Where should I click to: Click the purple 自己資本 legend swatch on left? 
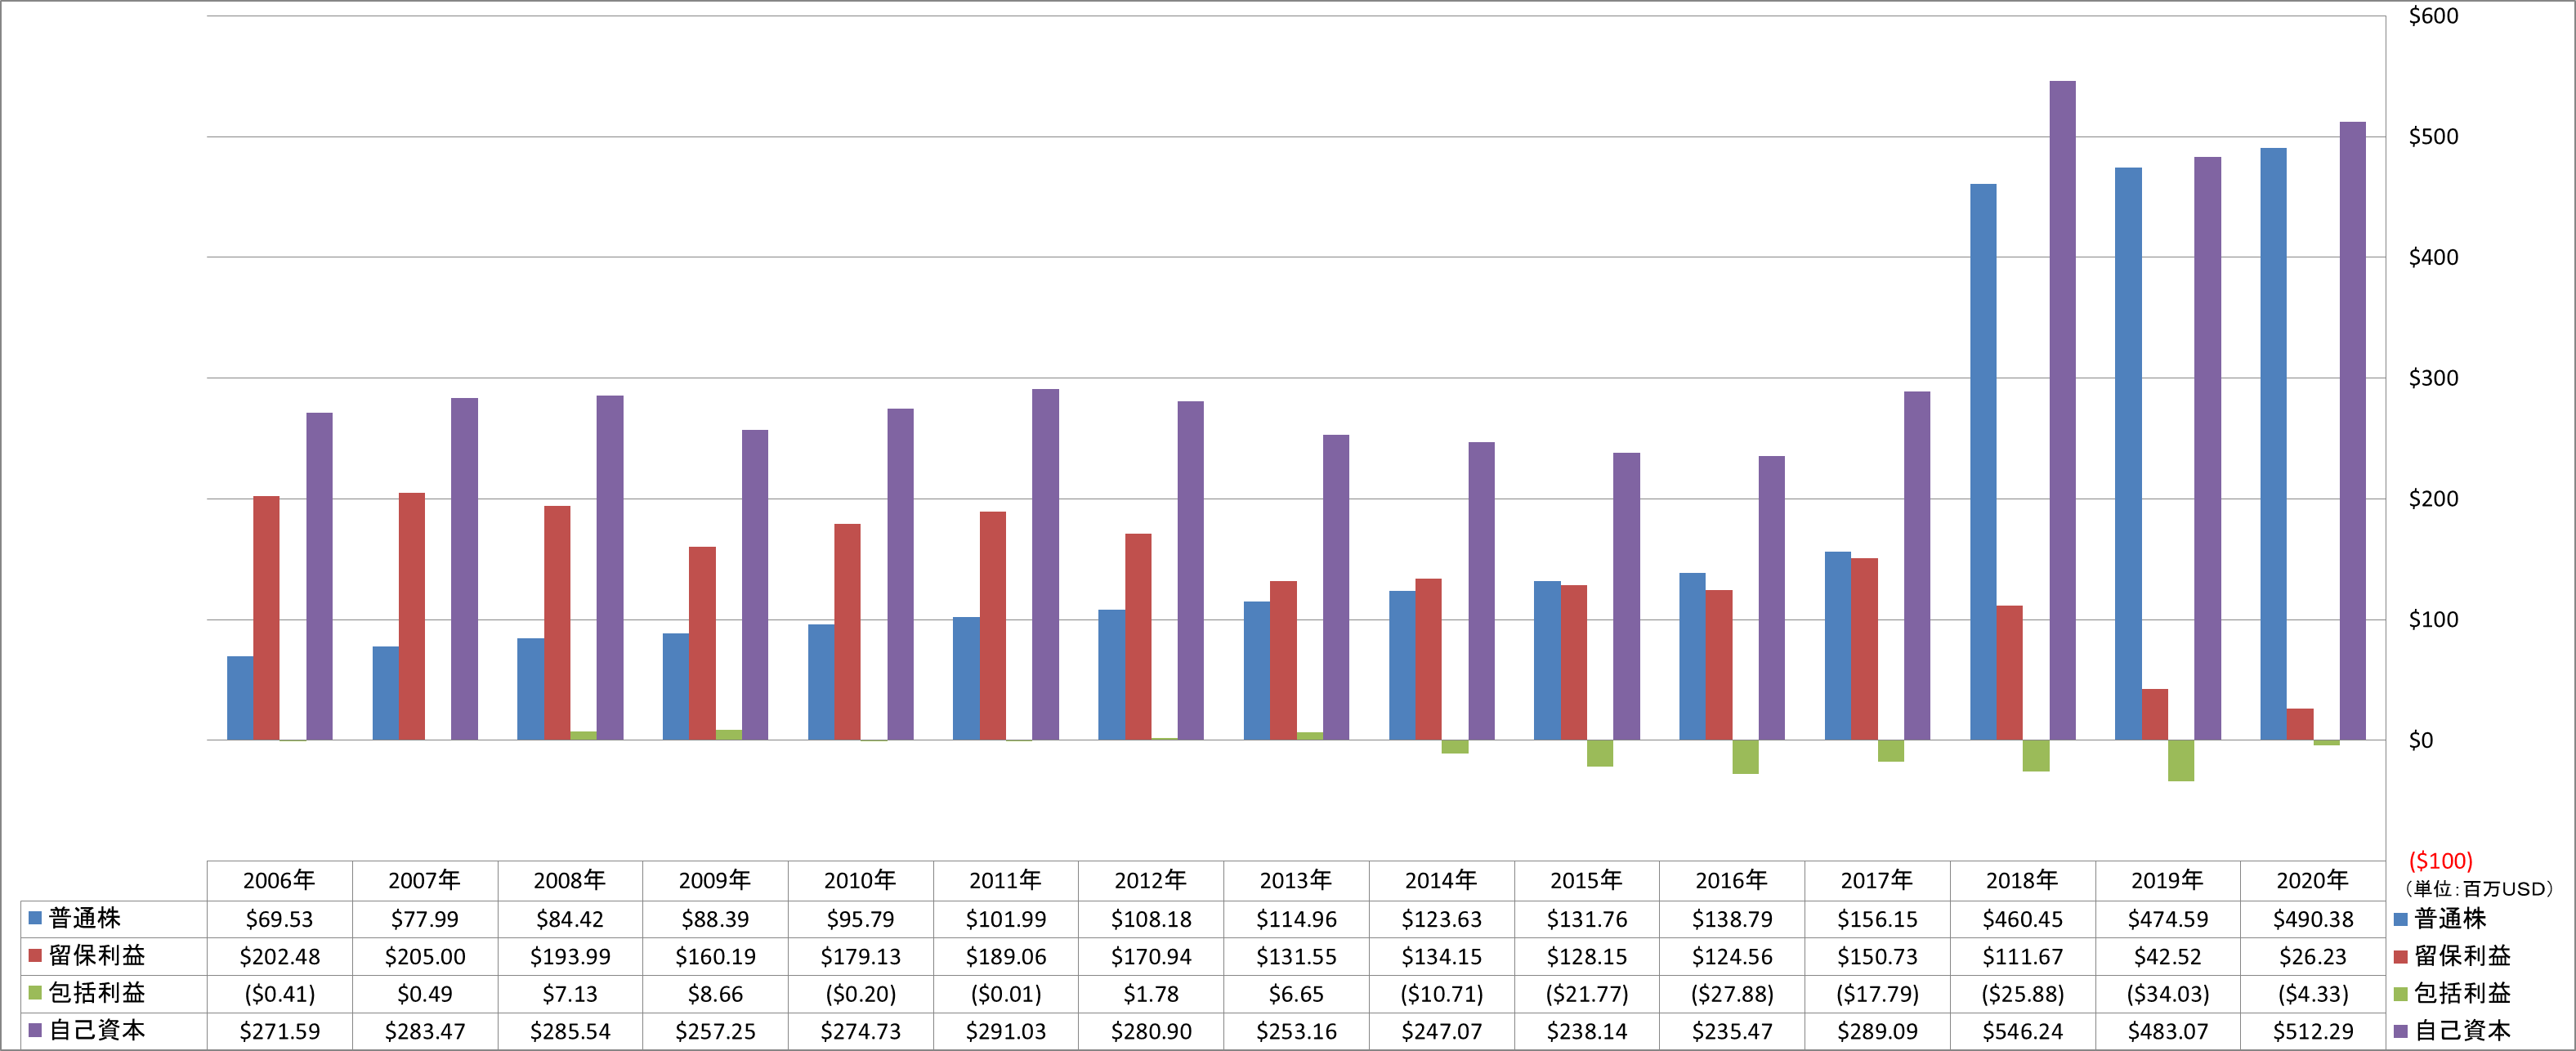35,1031
